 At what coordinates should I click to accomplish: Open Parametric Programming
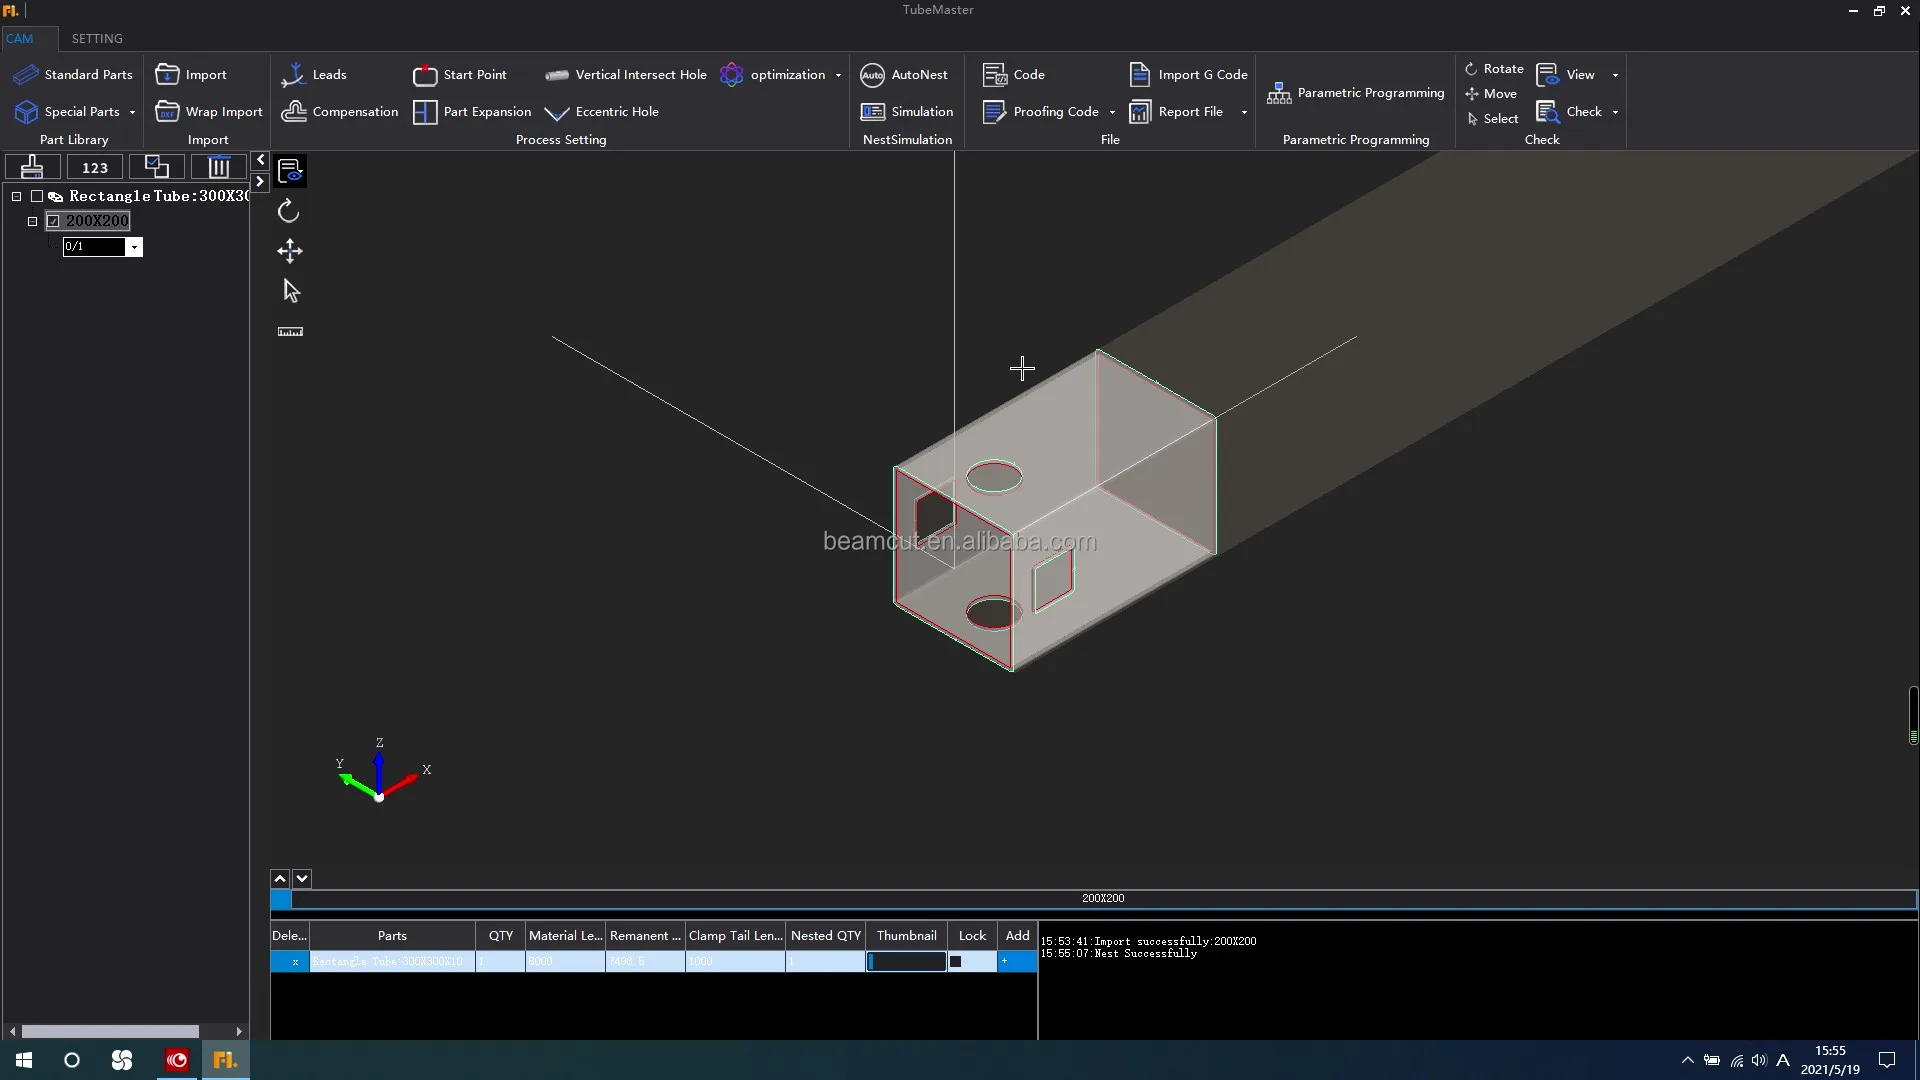click(1355, 92)
